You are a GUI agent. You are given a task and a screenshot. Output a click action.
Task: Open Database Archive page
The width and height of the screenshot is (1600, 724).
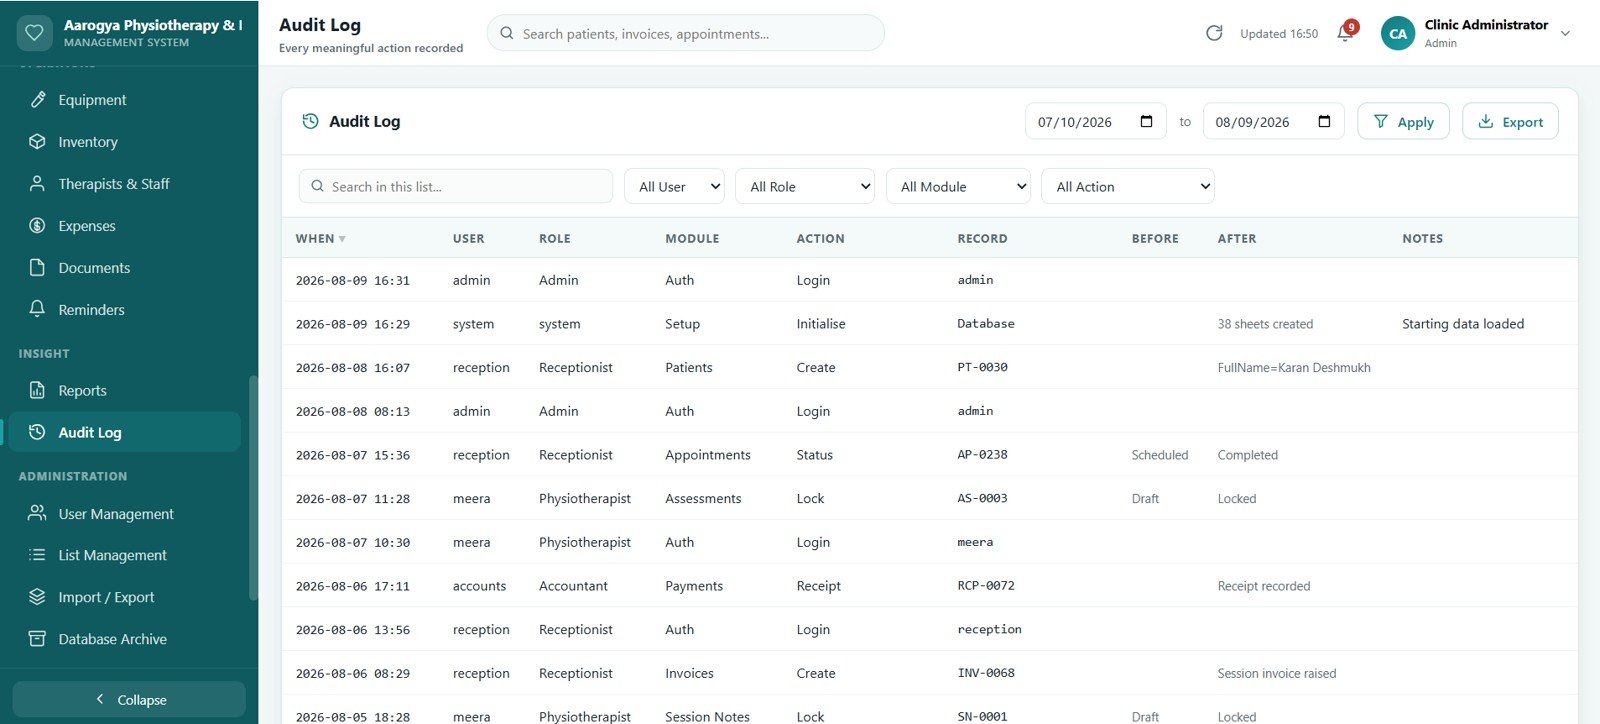pos(124,639)
